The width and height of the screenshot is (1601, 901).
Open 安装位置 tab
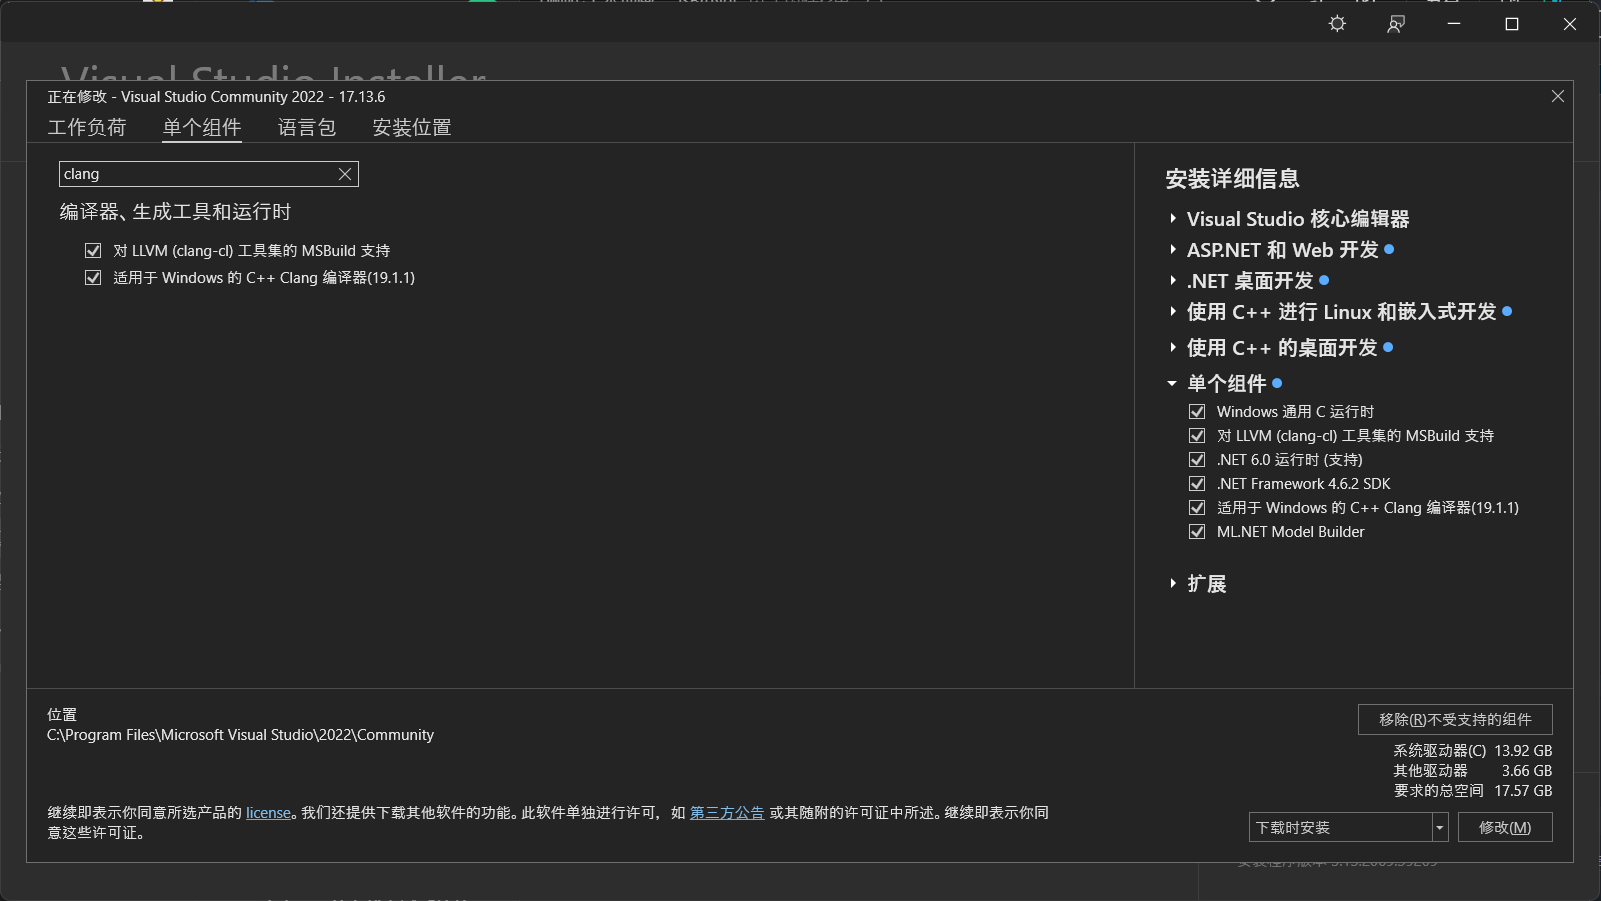(x=412, y=128)
